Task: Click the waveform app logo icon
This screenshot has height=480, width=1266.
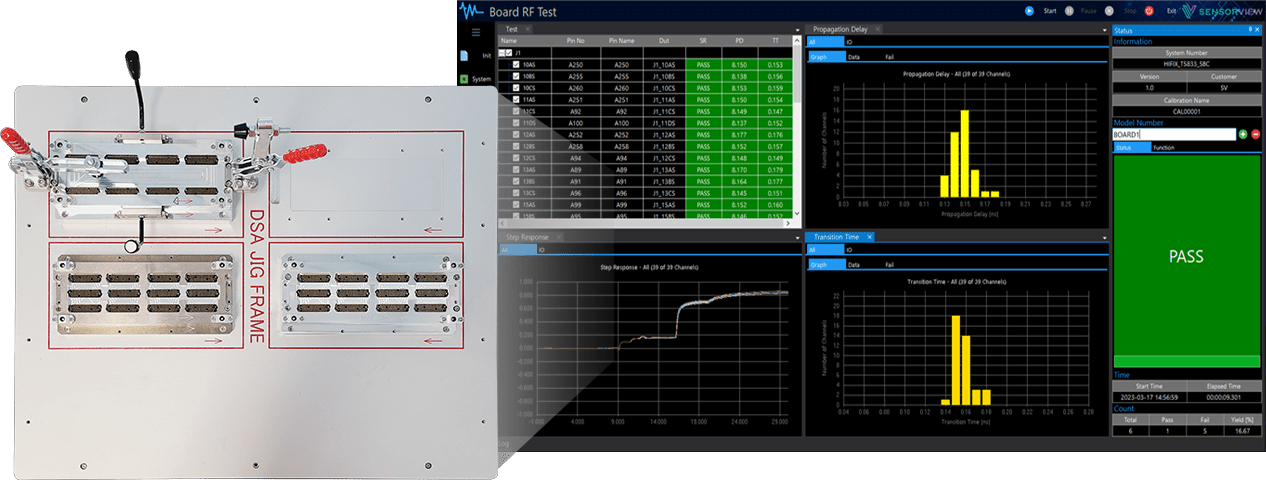Action: click(x=471, y=12)
